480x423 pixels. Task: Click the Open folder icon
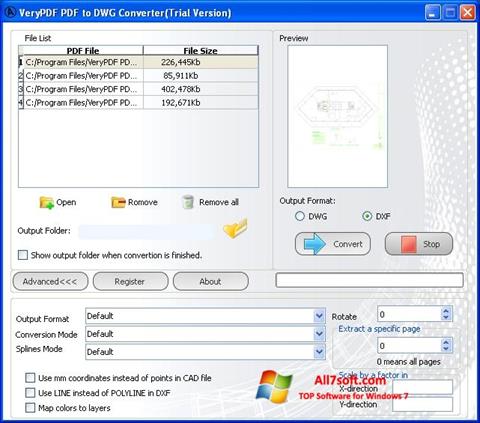(47, 202)
